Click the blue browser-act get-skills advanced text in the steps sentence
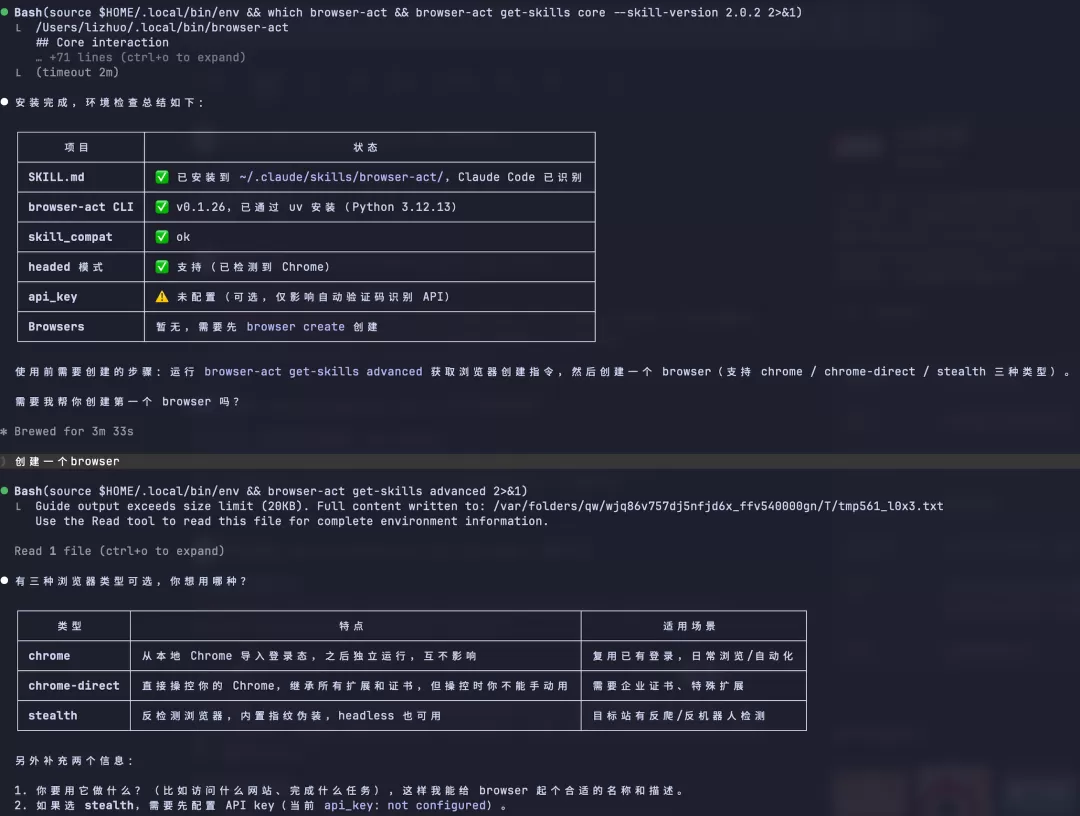Screen dimensions: 1080x816 click(x=313, y=371)
